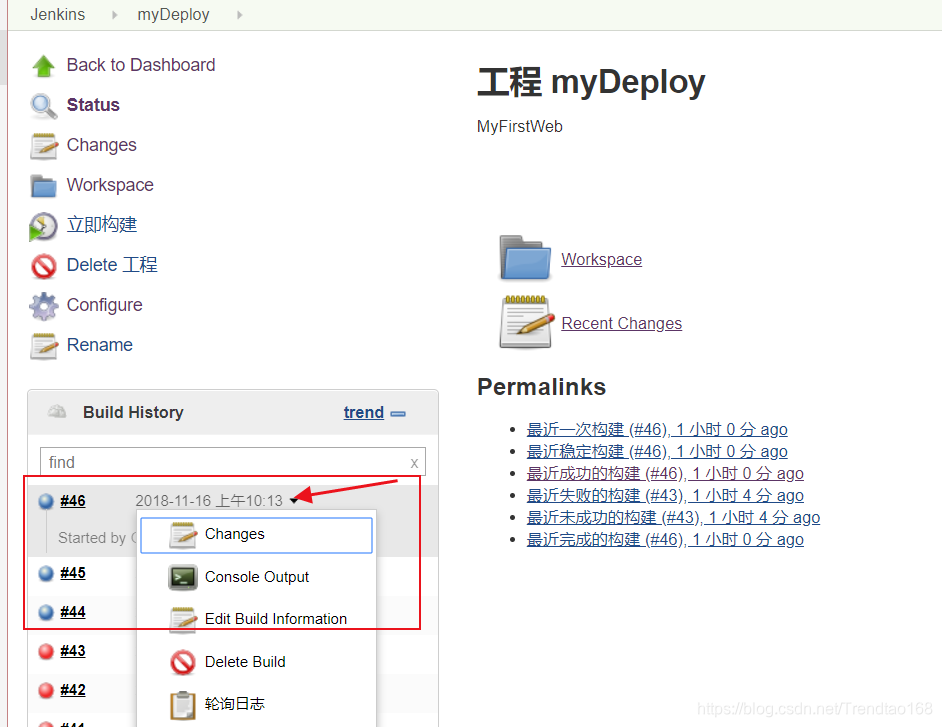Click the Delete Build prohibition icon
Image resolution: width=942 pixels, height=727 pixels.
coord(183,662)
